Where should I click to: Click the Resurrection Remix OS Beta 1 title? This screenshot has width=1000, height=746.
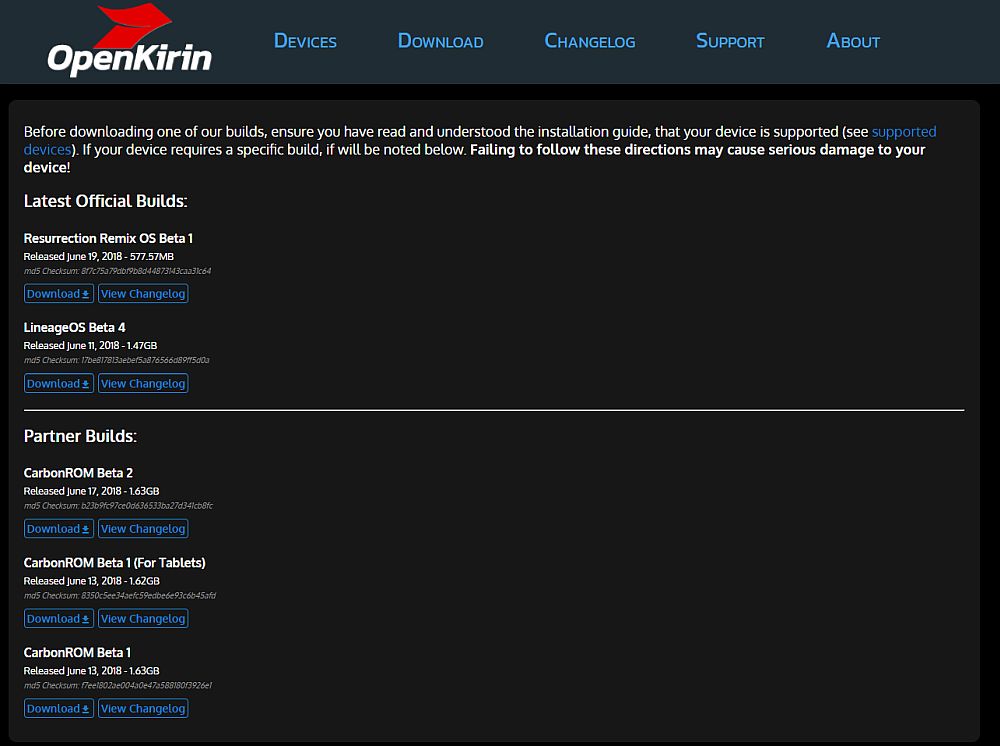108,238
